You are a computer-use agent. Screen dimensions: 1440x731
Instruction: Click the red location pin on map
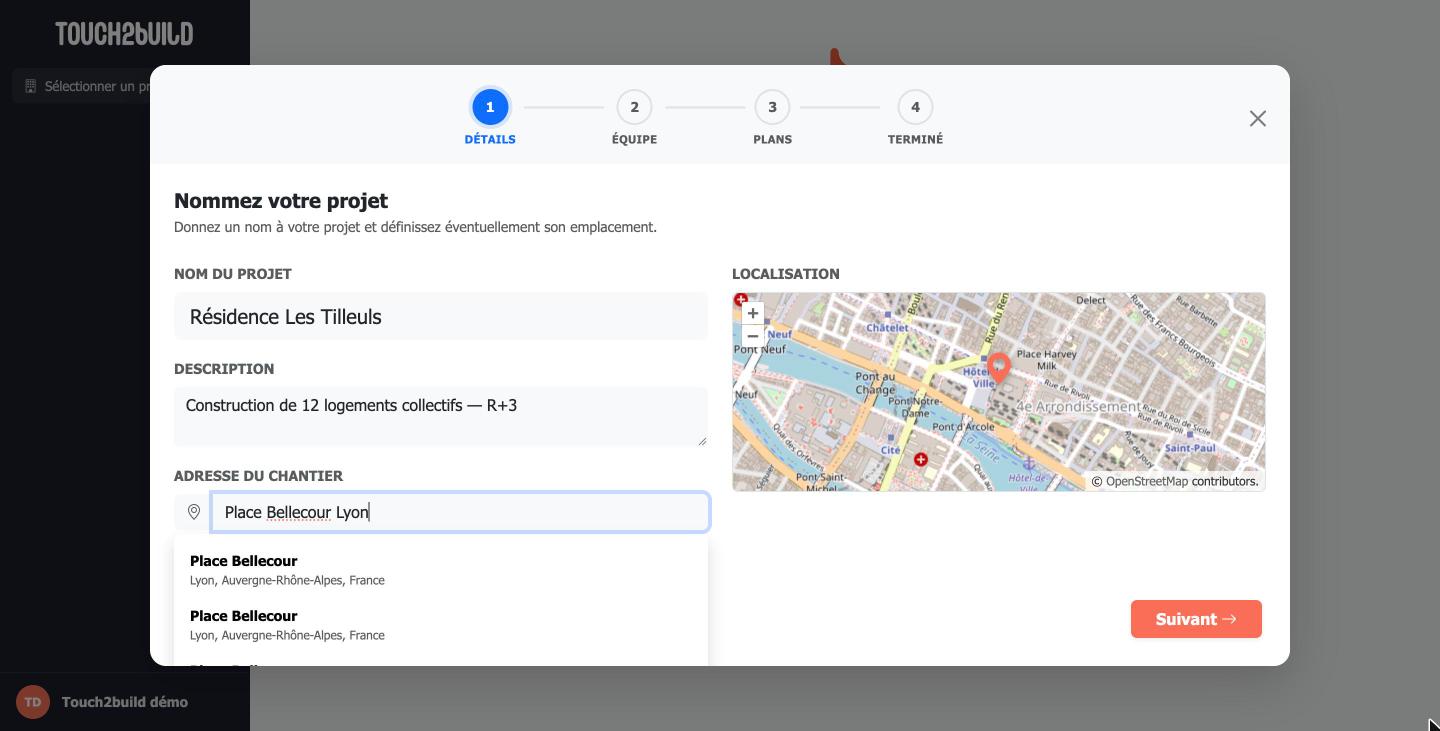998,369
